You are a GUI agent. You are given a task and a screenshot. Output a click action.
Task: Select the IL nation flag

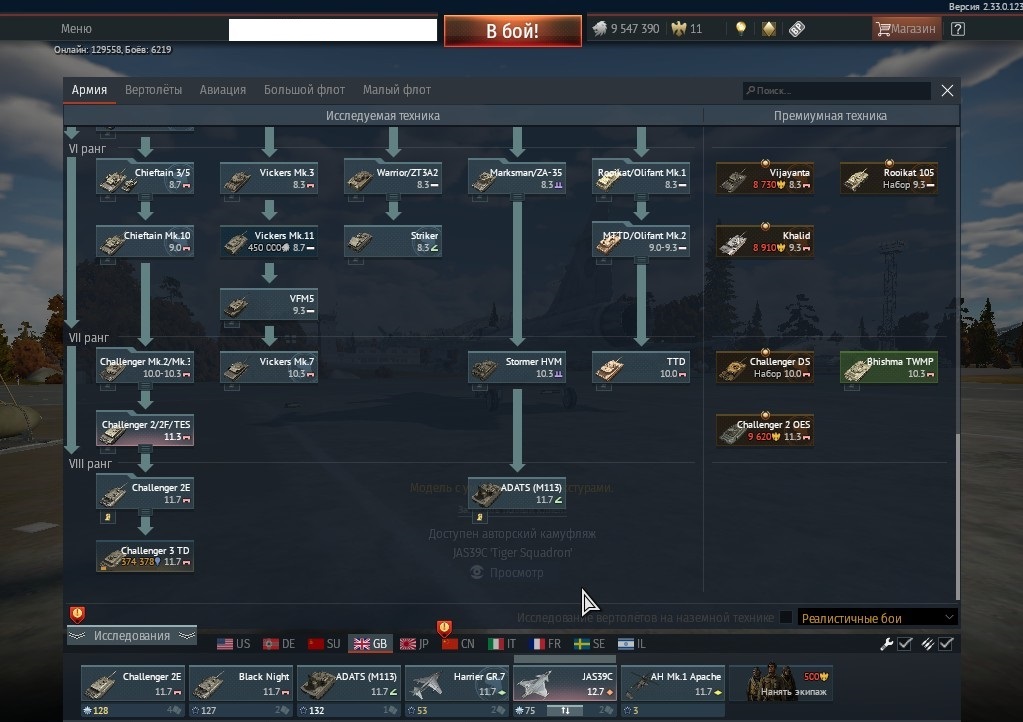click(x=632, y=644)
